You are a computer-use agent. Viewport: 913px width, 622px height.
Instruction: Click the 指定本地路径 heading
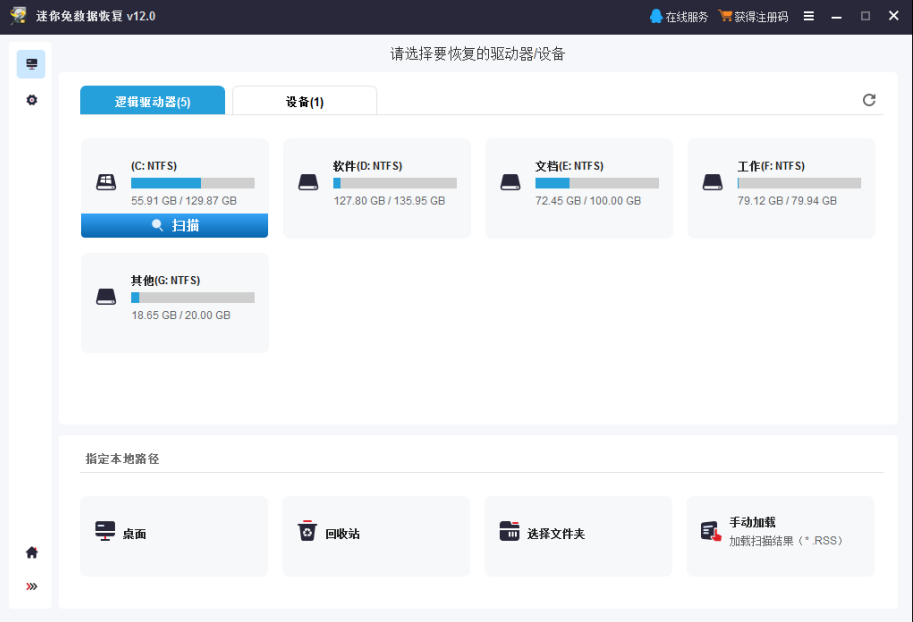coord(122,458)
